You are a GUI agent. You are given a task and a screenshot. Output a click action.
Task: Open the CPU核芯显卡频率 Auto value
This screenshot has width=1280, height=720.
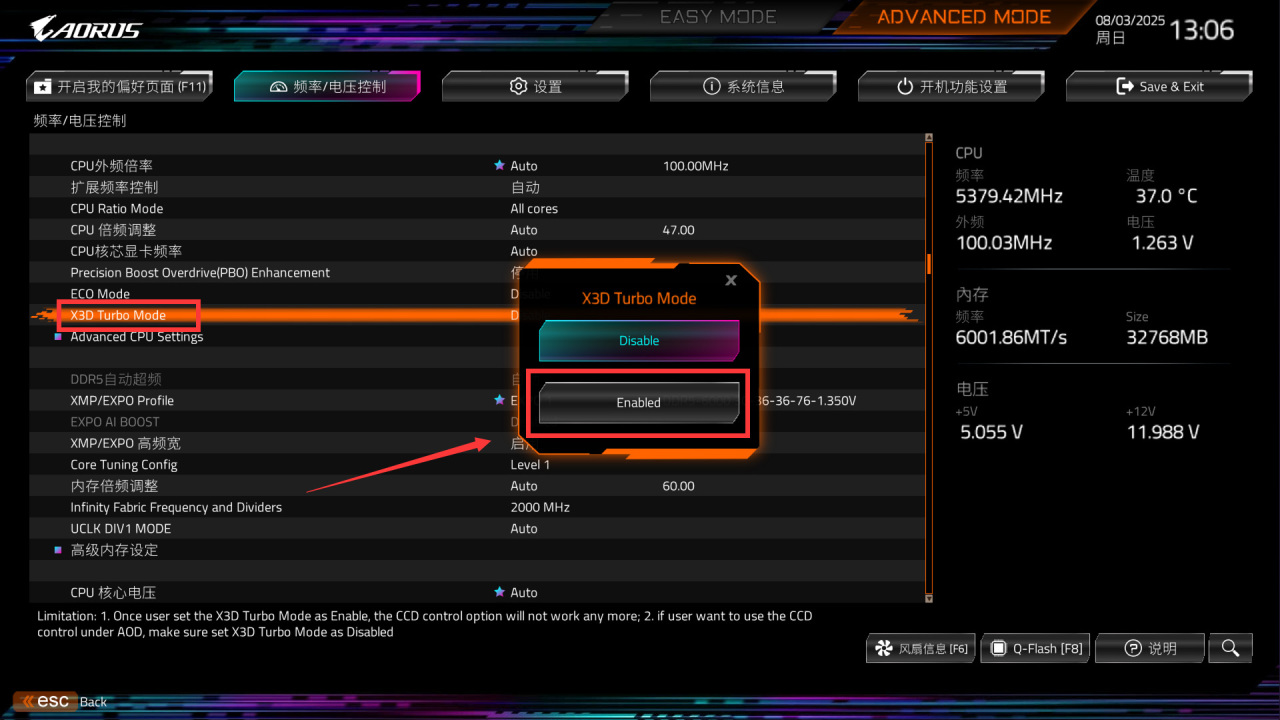pos(524,251)
